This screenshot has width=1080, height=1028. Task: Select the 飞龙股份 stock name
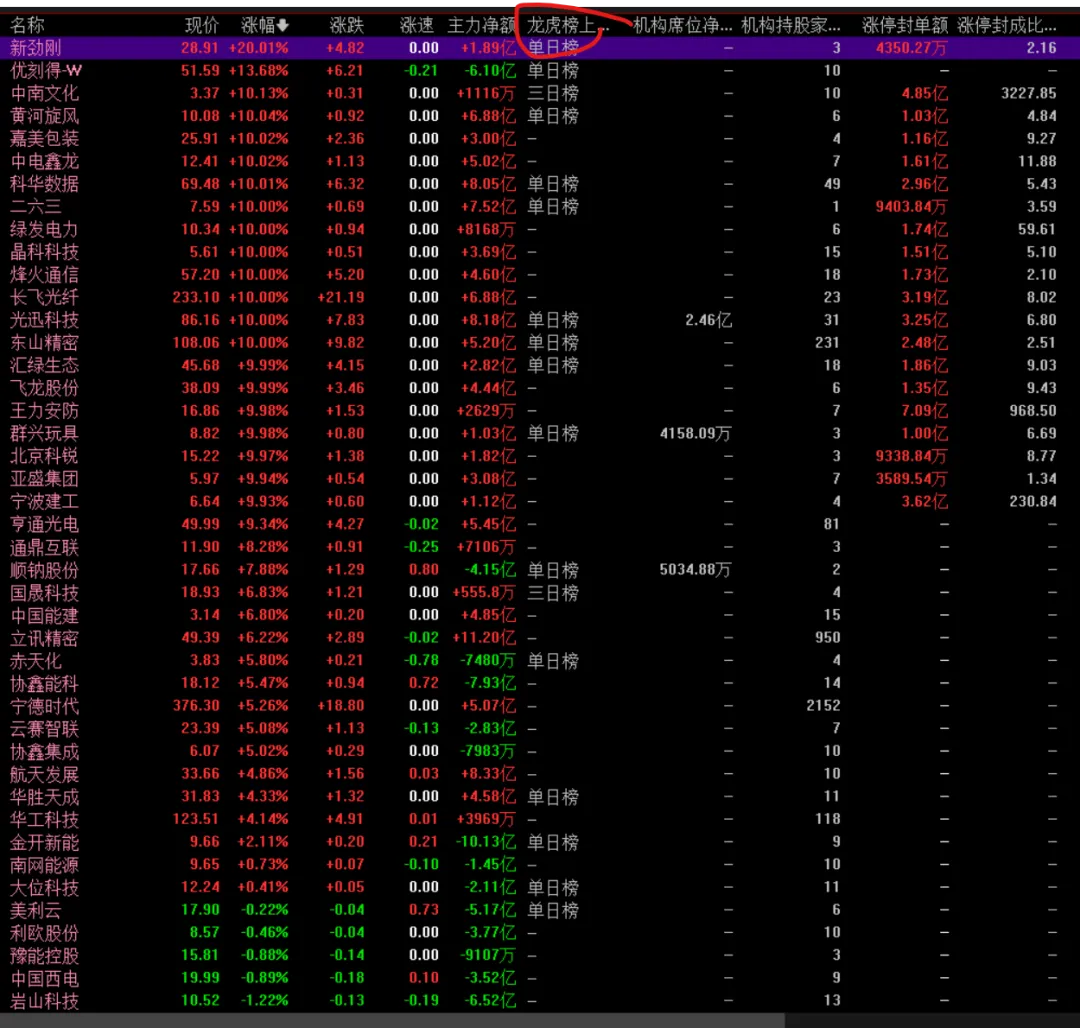click(45, 388)
